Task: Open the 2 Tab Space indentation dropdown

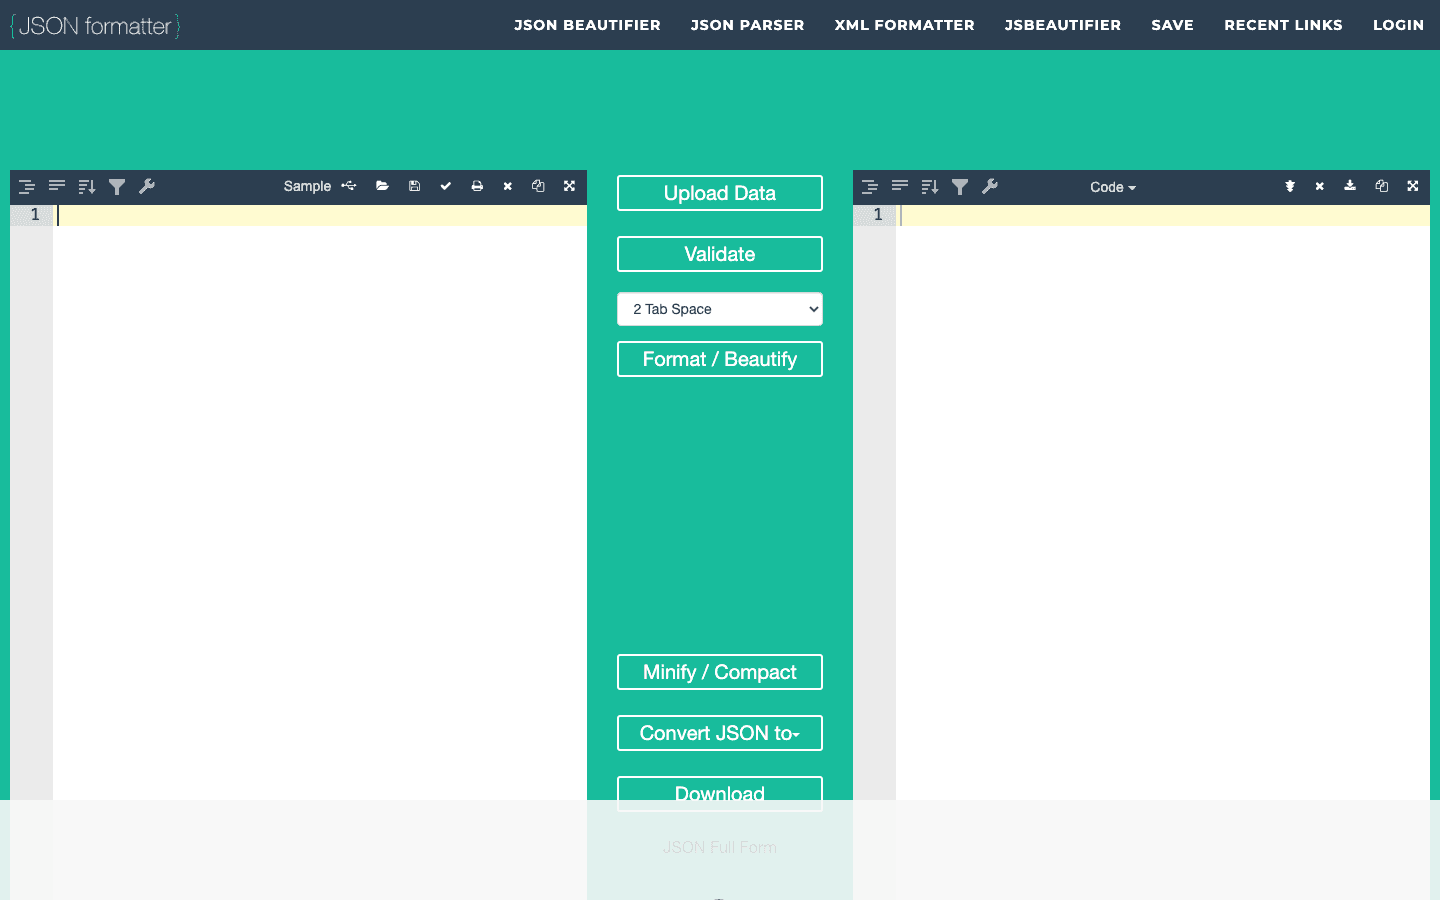Action: point(720,309)
